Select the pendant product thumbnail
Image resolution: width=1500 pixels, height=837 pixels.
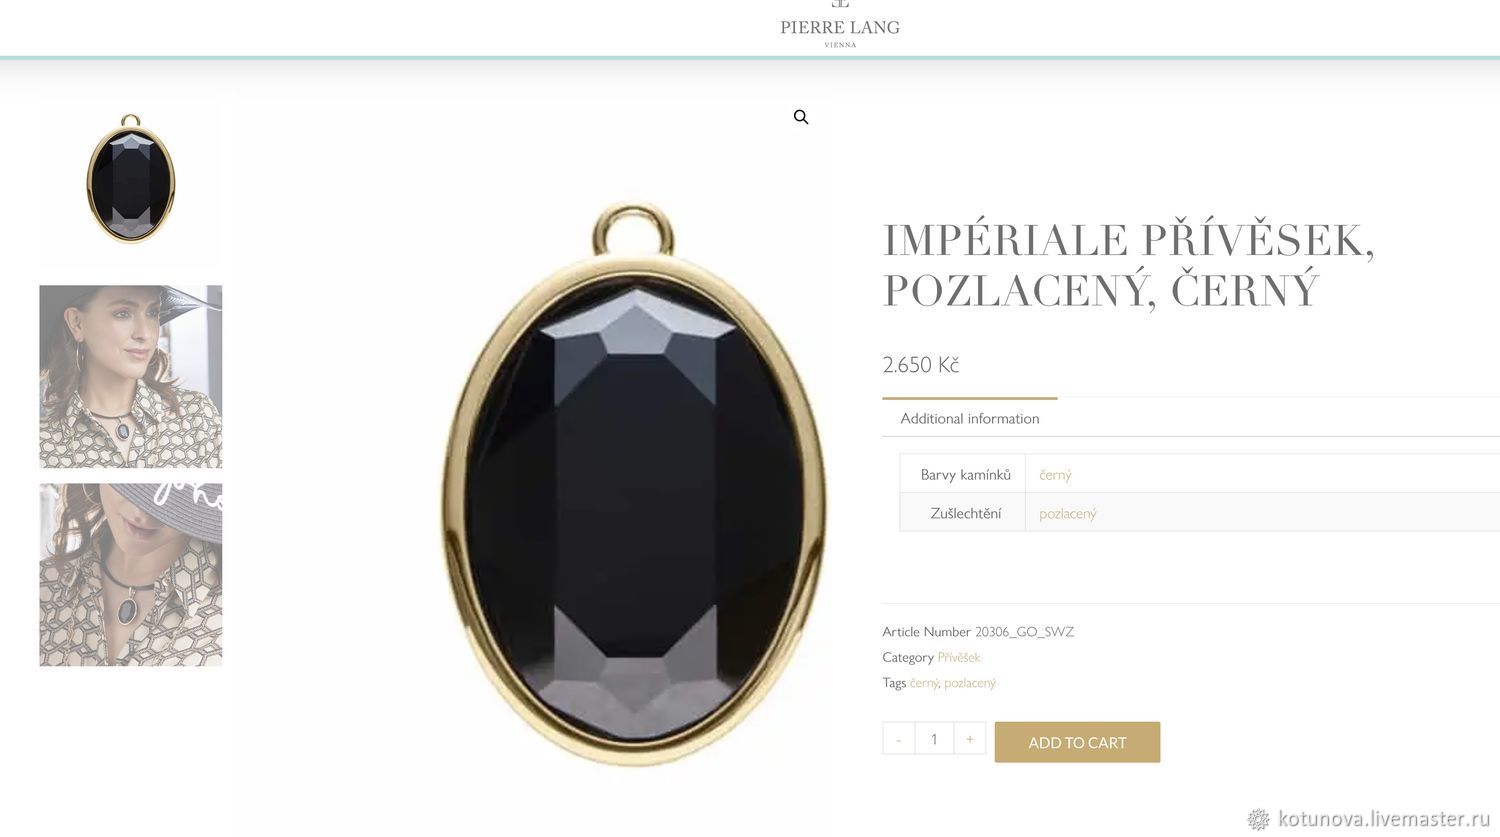coord(131,180)
